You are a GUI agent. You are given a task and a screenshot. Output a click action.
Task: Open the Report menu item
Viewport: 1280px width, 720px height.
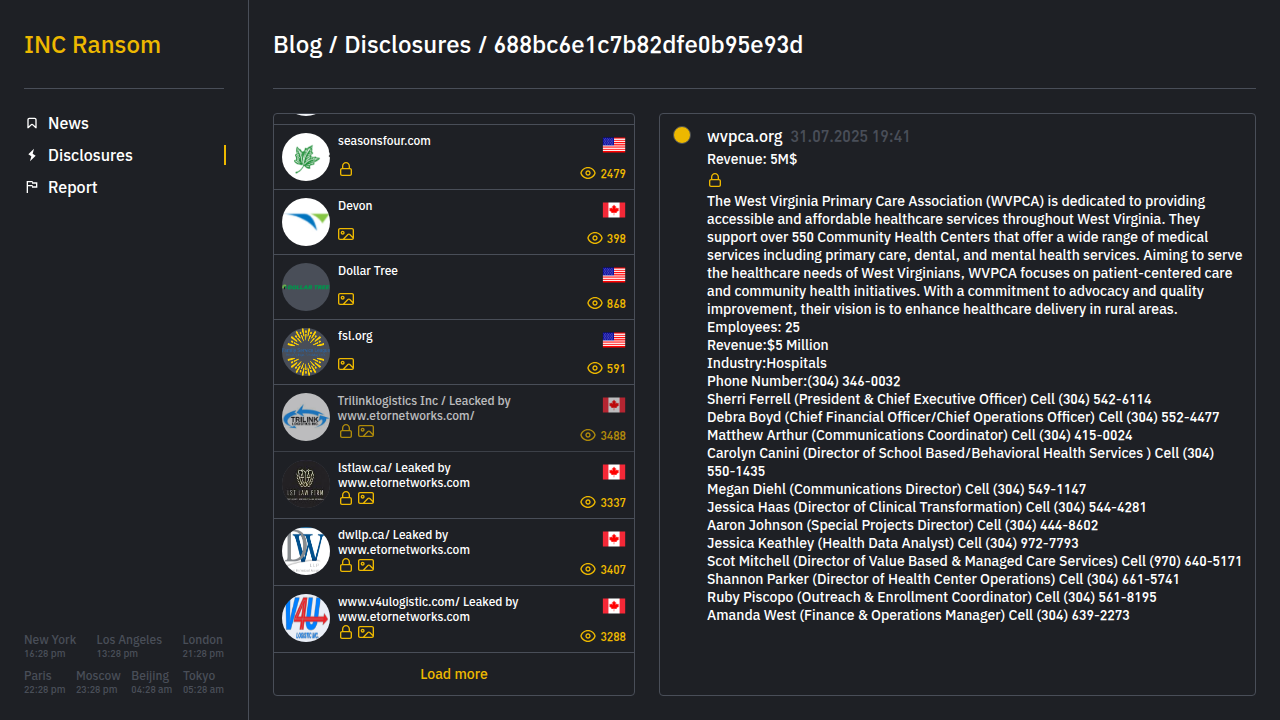[x=73, y=187]
